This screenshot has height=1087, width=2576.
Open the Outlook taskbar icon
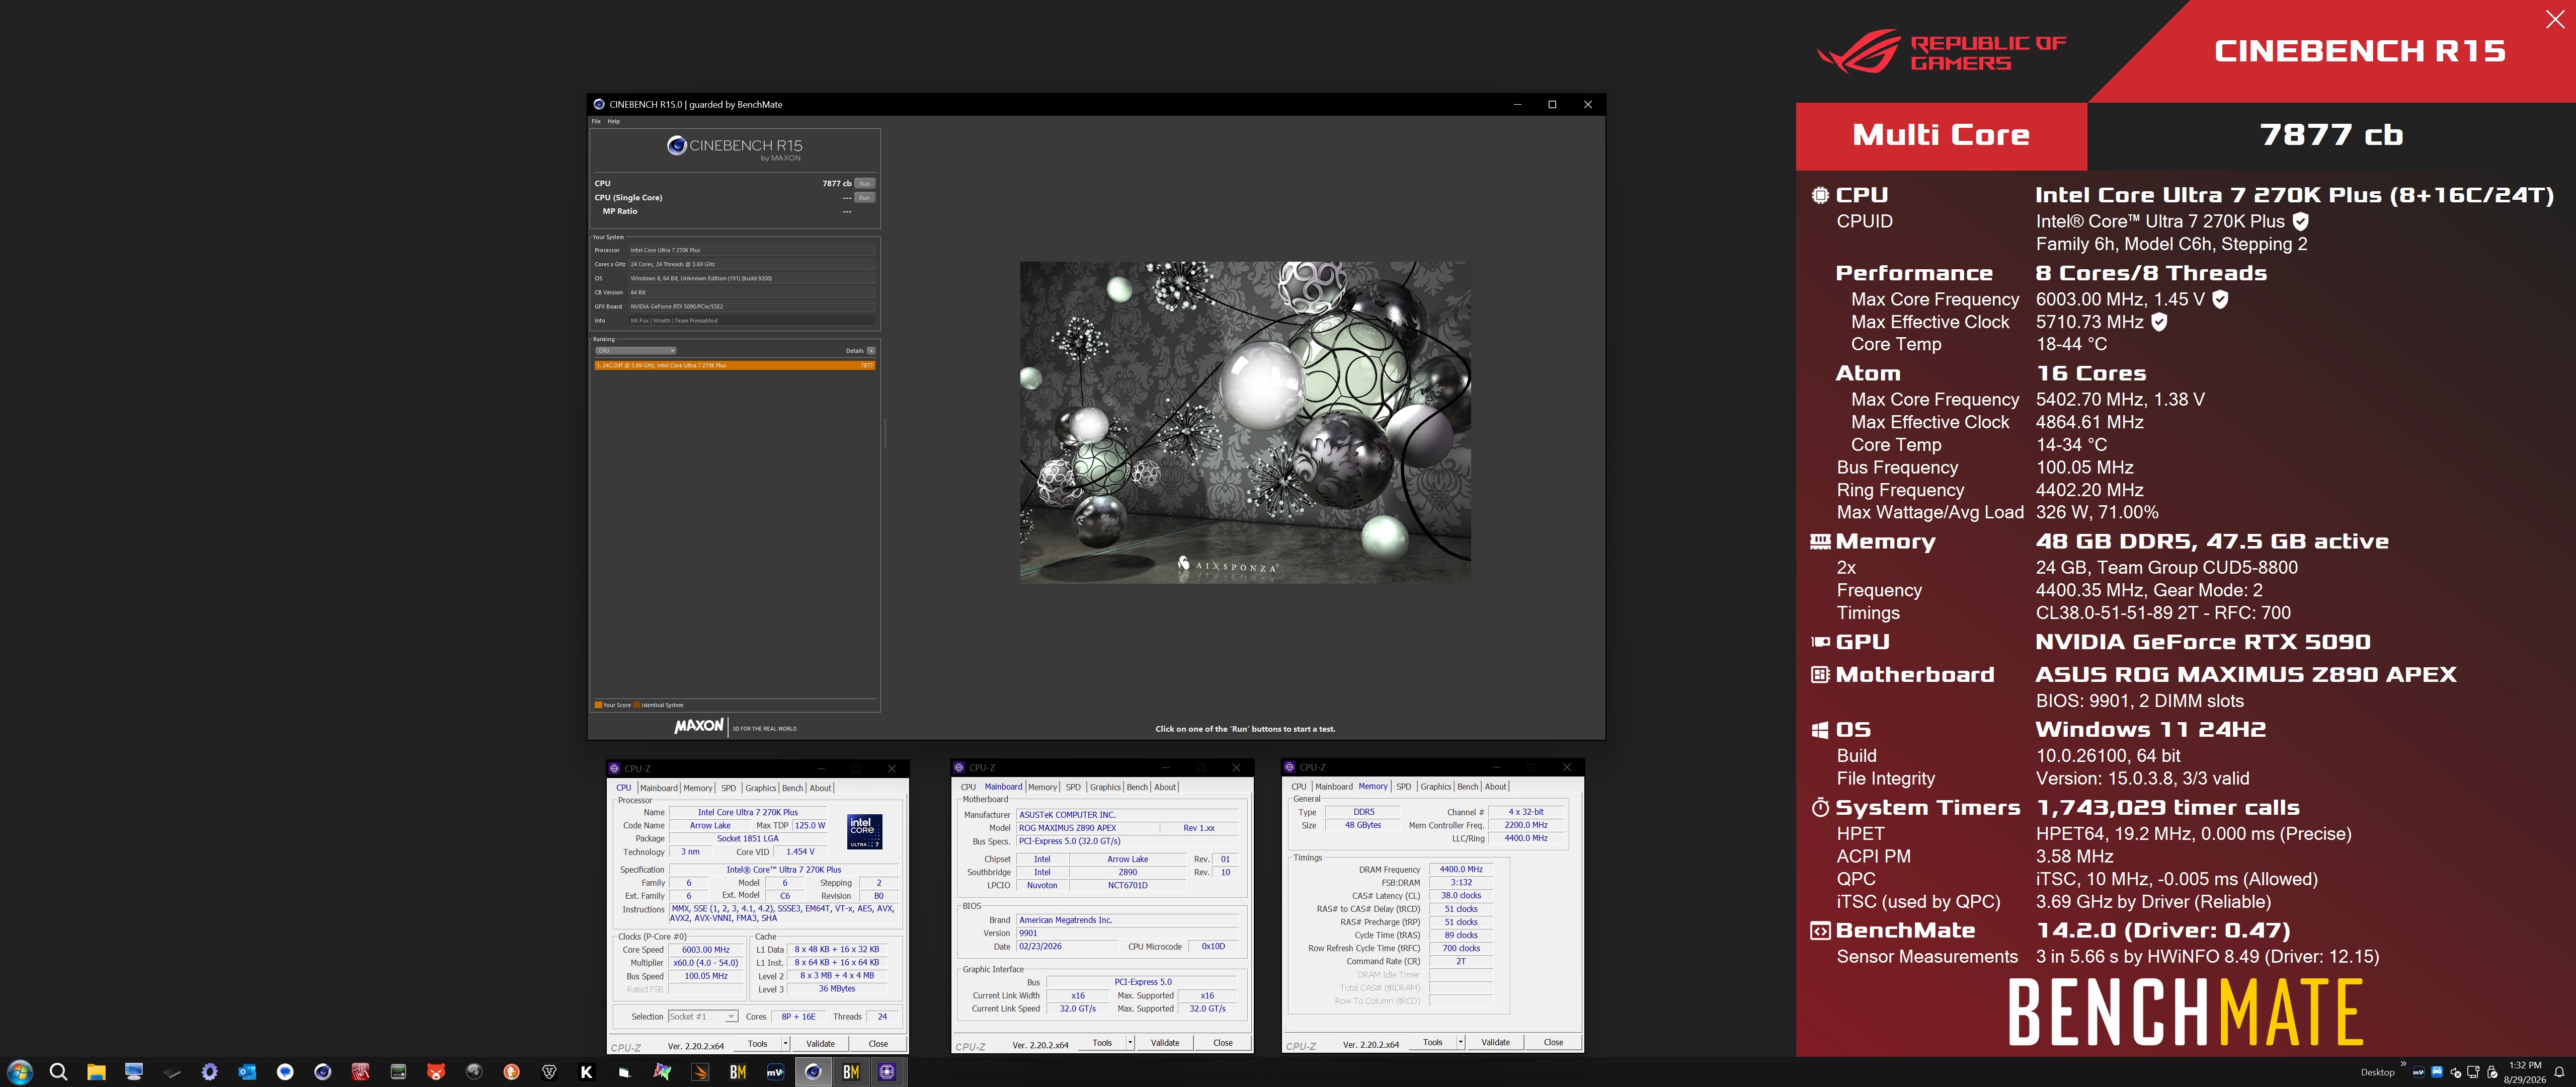tap(247, 1072)
